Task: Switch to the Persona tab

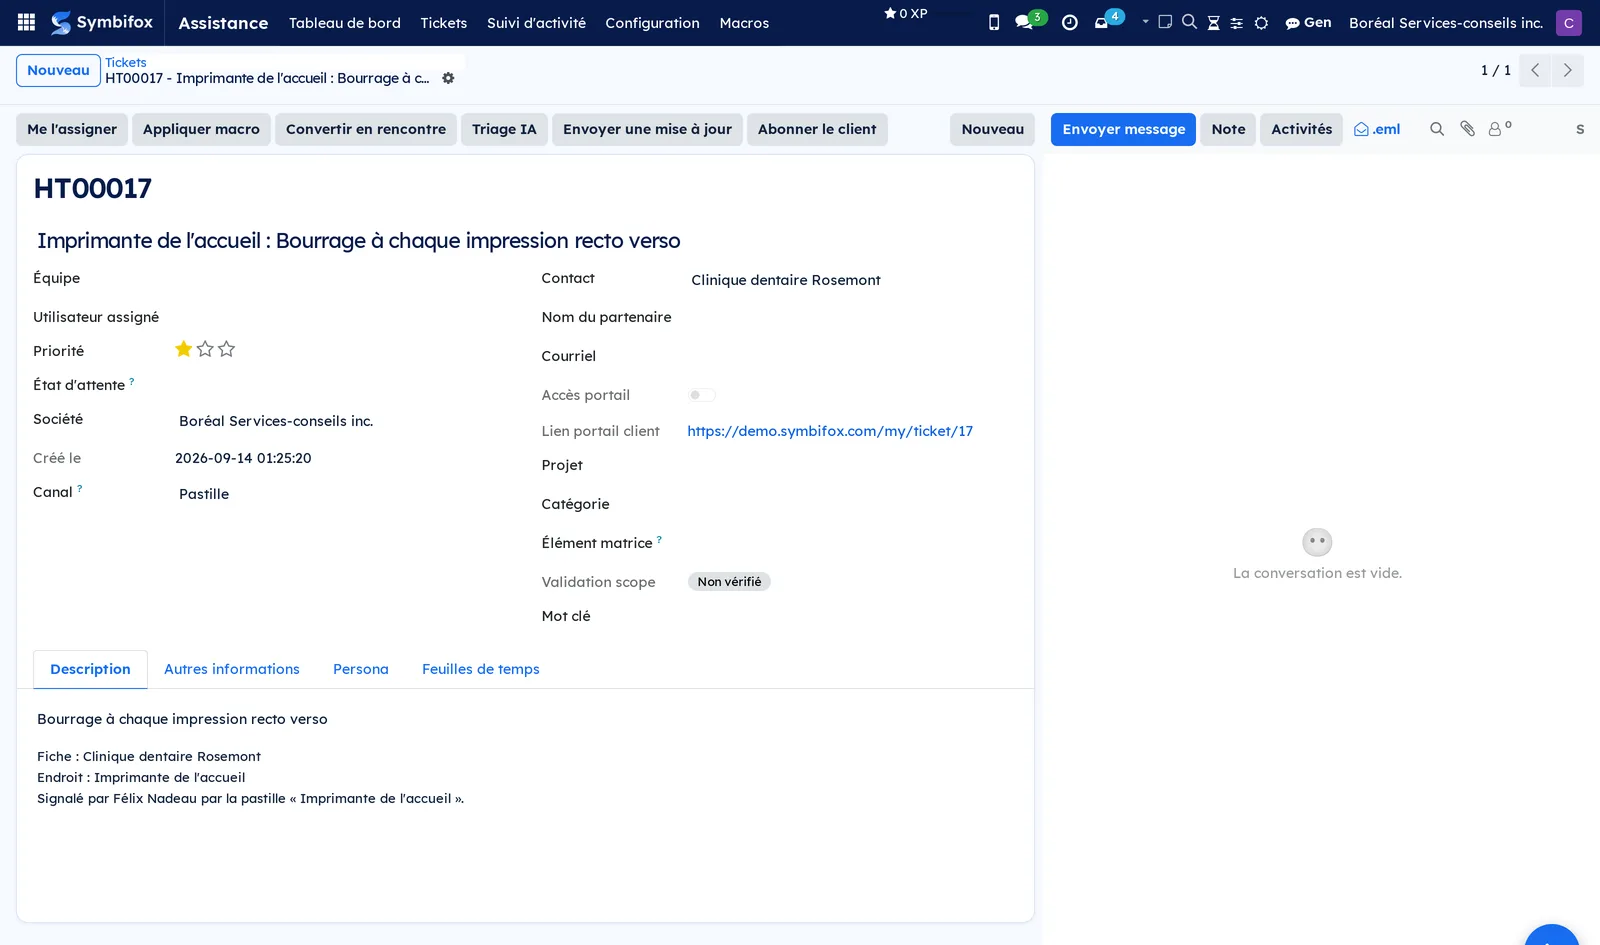Action: pyautogui.click(x=361, y=669)
